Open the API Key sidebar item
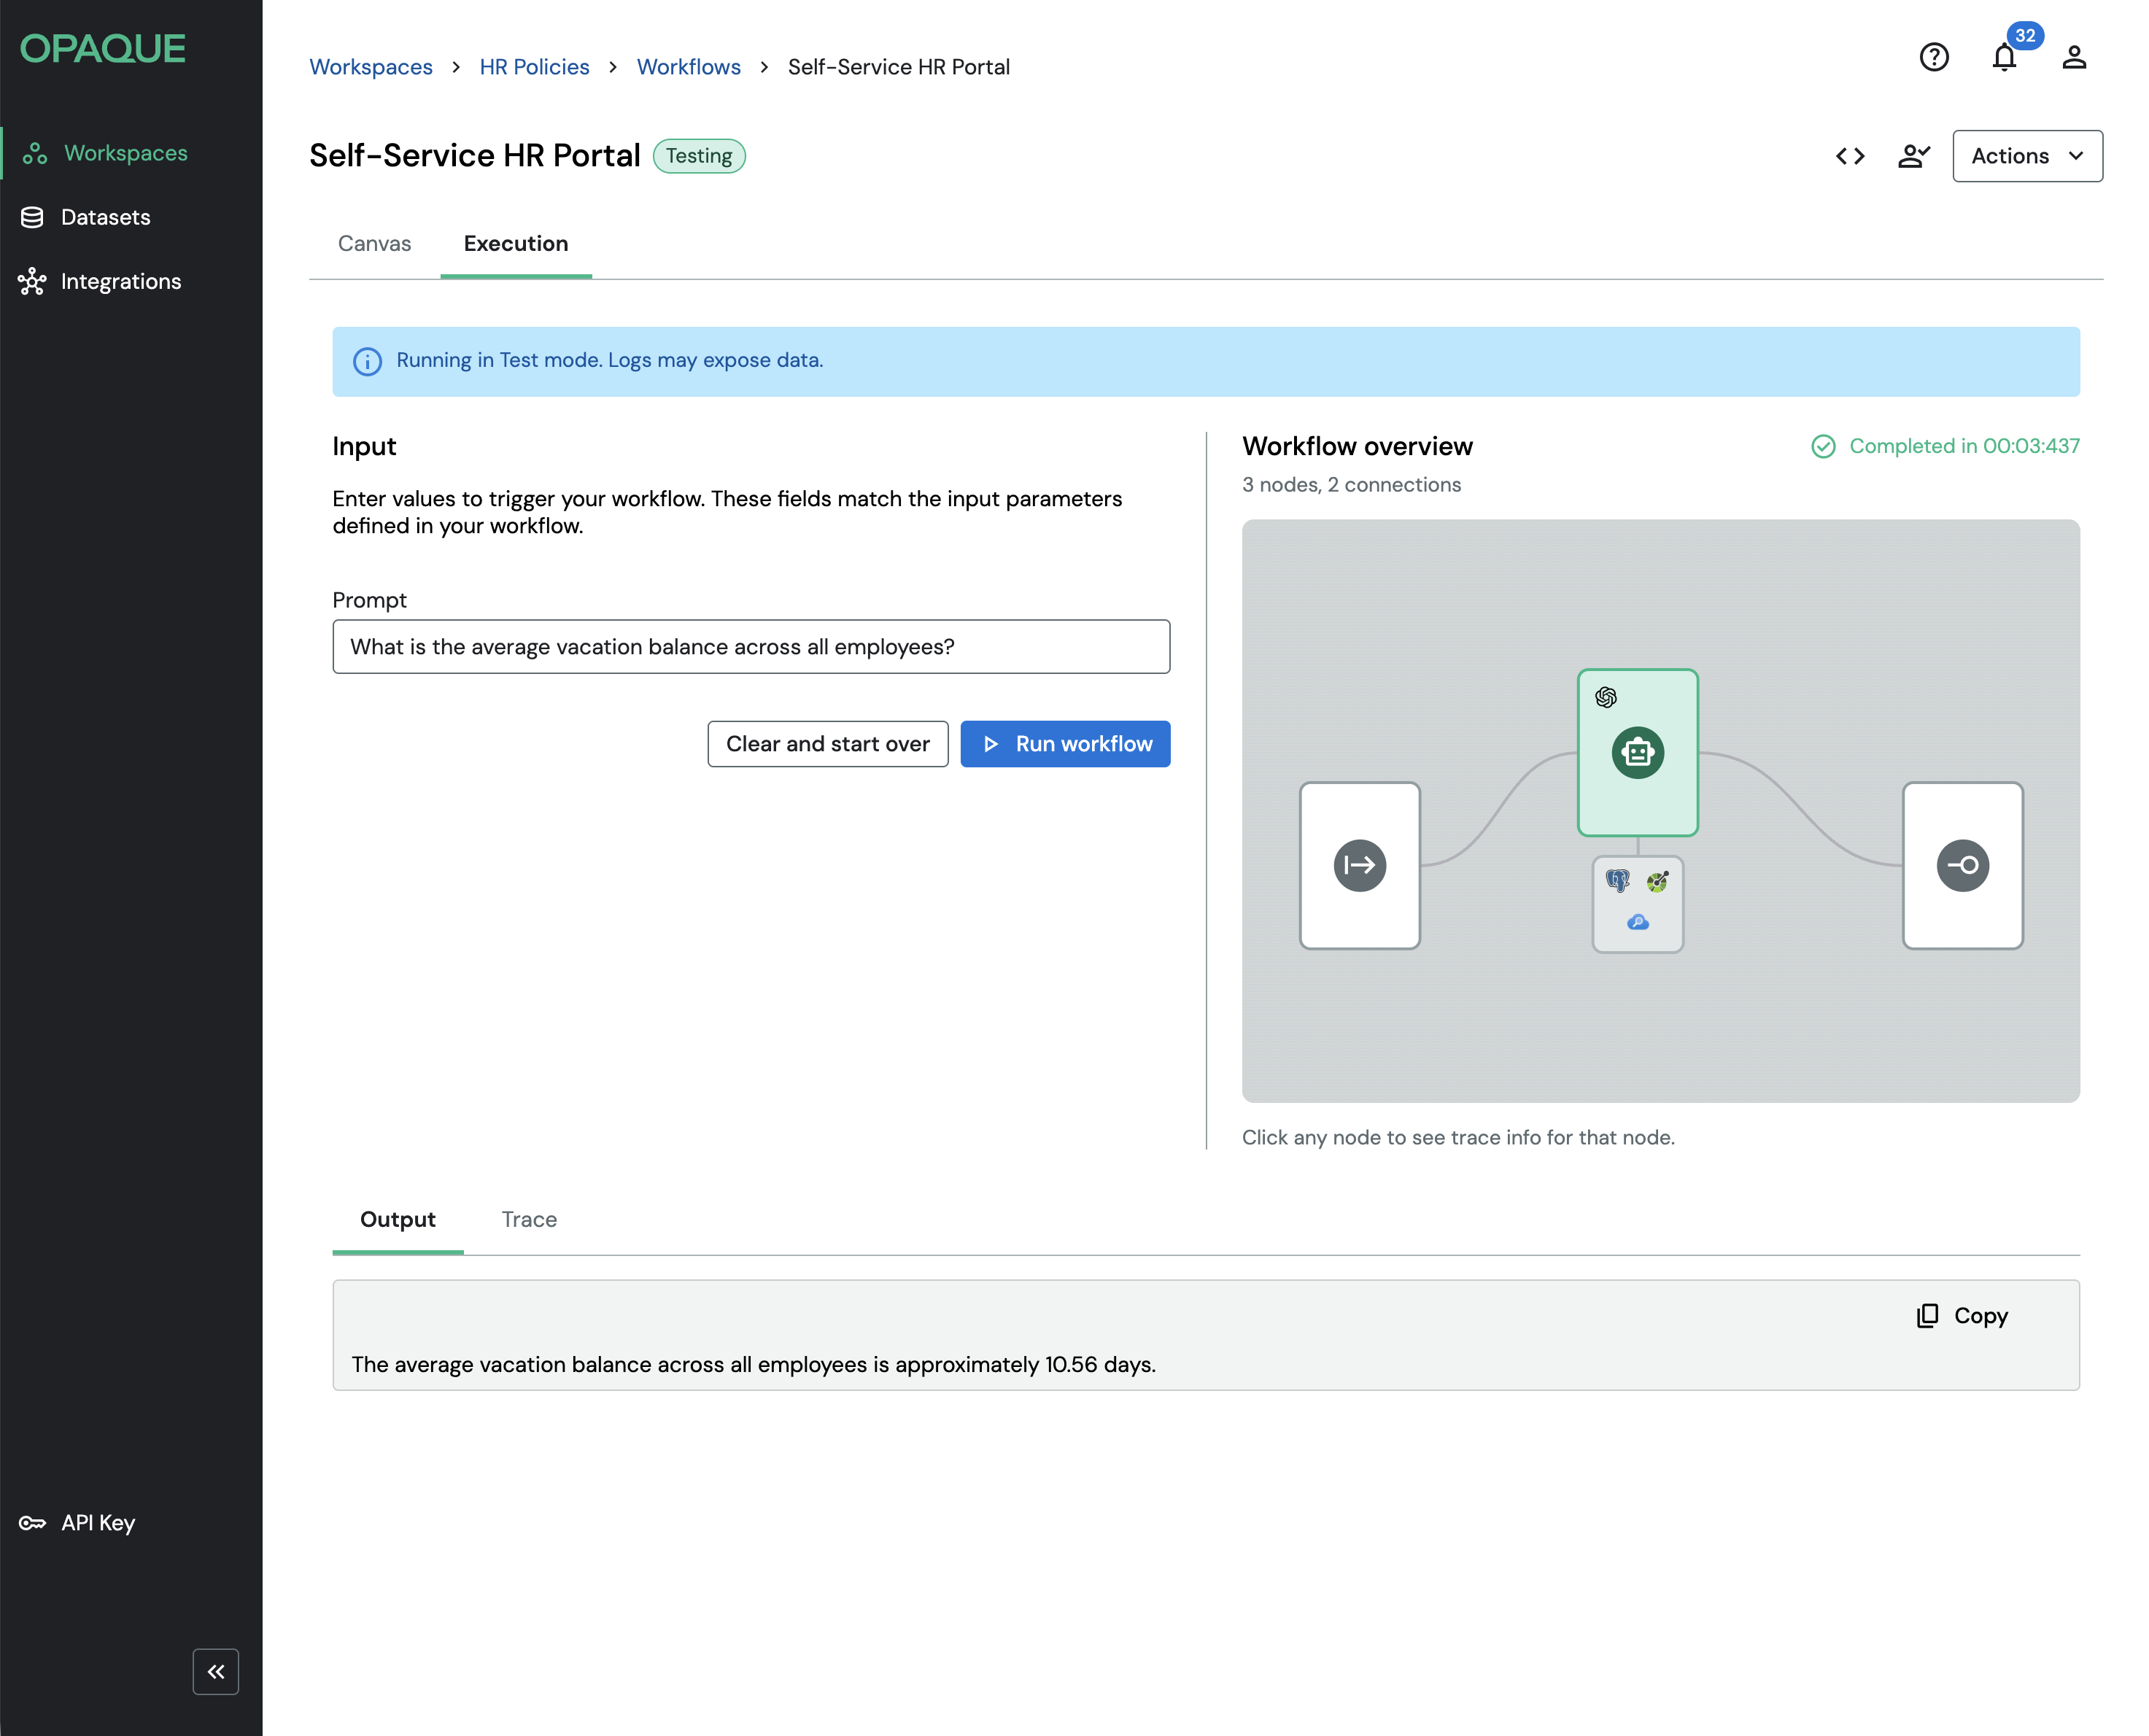This screenshot has width=2149, height=1736. coord(97,1523)
